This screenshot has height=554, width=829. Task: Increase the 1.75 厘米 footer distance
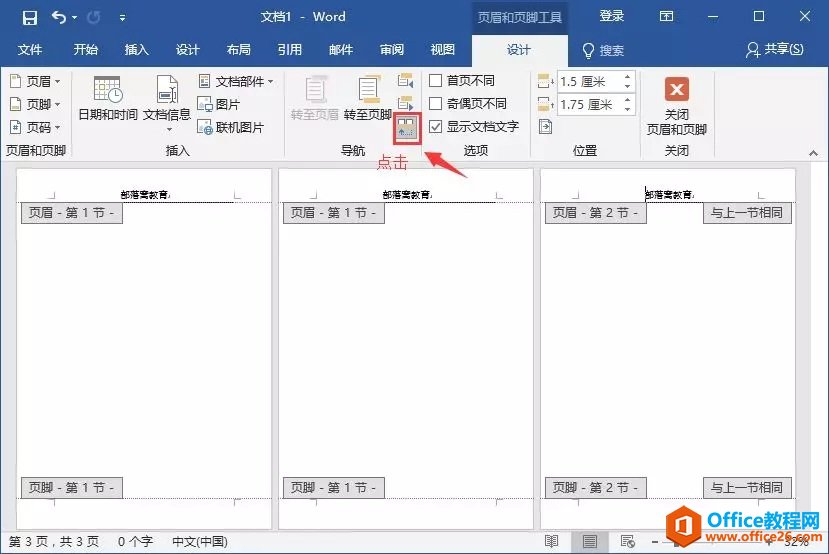(627, 99)
